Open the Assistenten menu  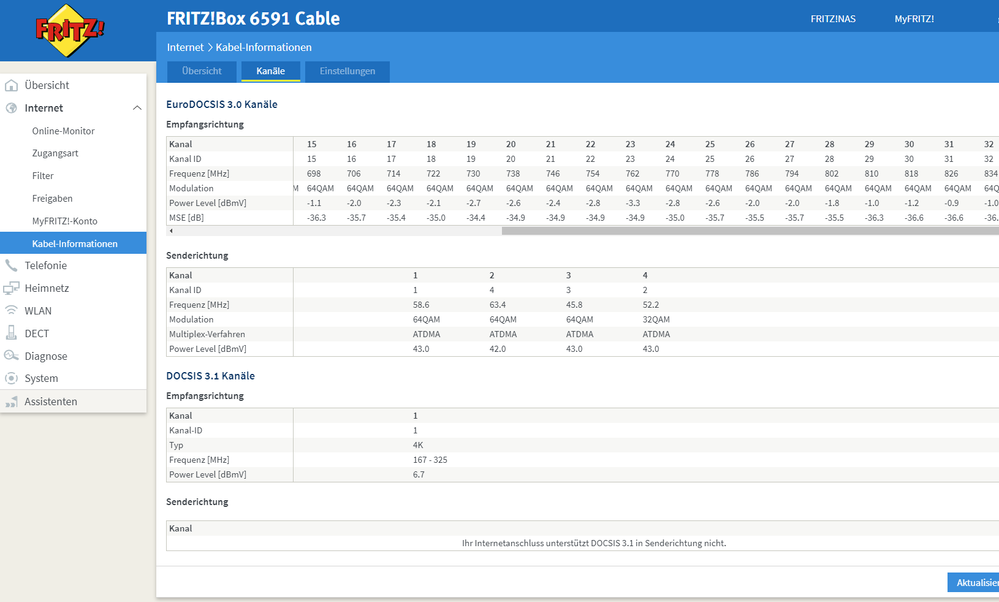click(50, 402)
